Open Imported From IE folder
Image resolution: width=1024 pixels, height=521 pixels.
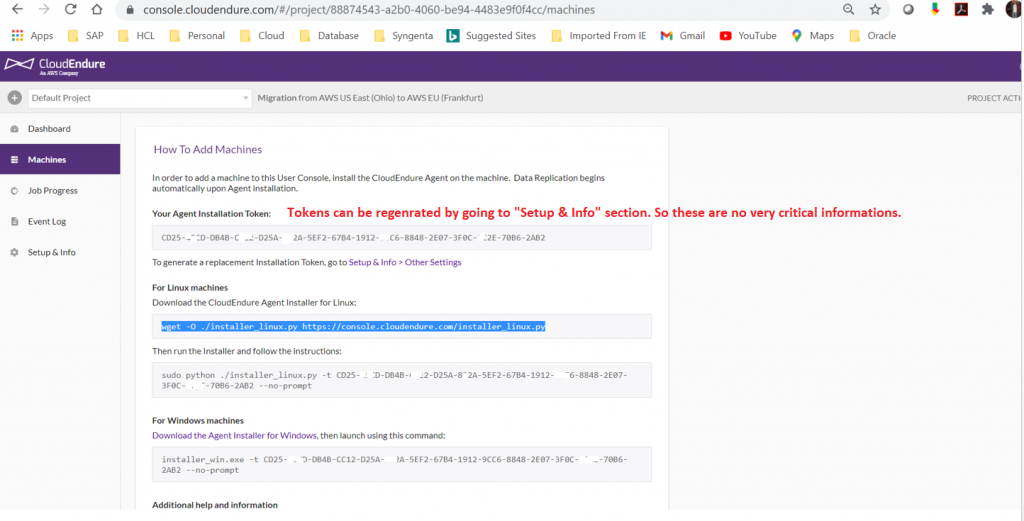(599, 36)
